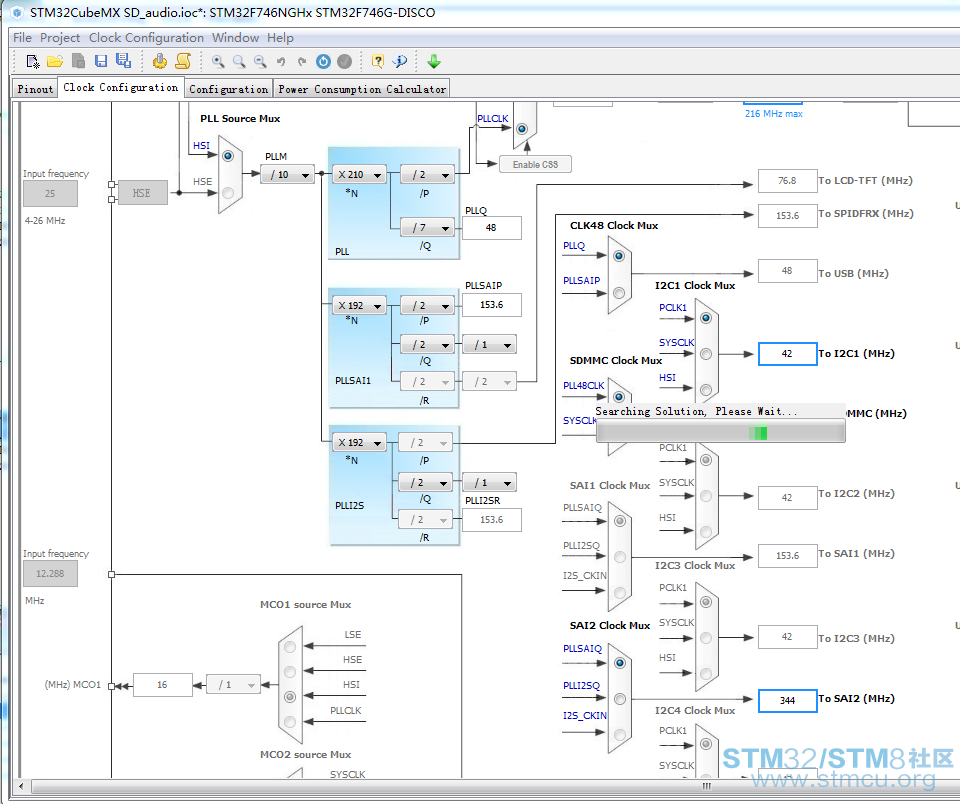
Task: Select HSE in PLL Source Mux
Action: (x=228, y=193)
